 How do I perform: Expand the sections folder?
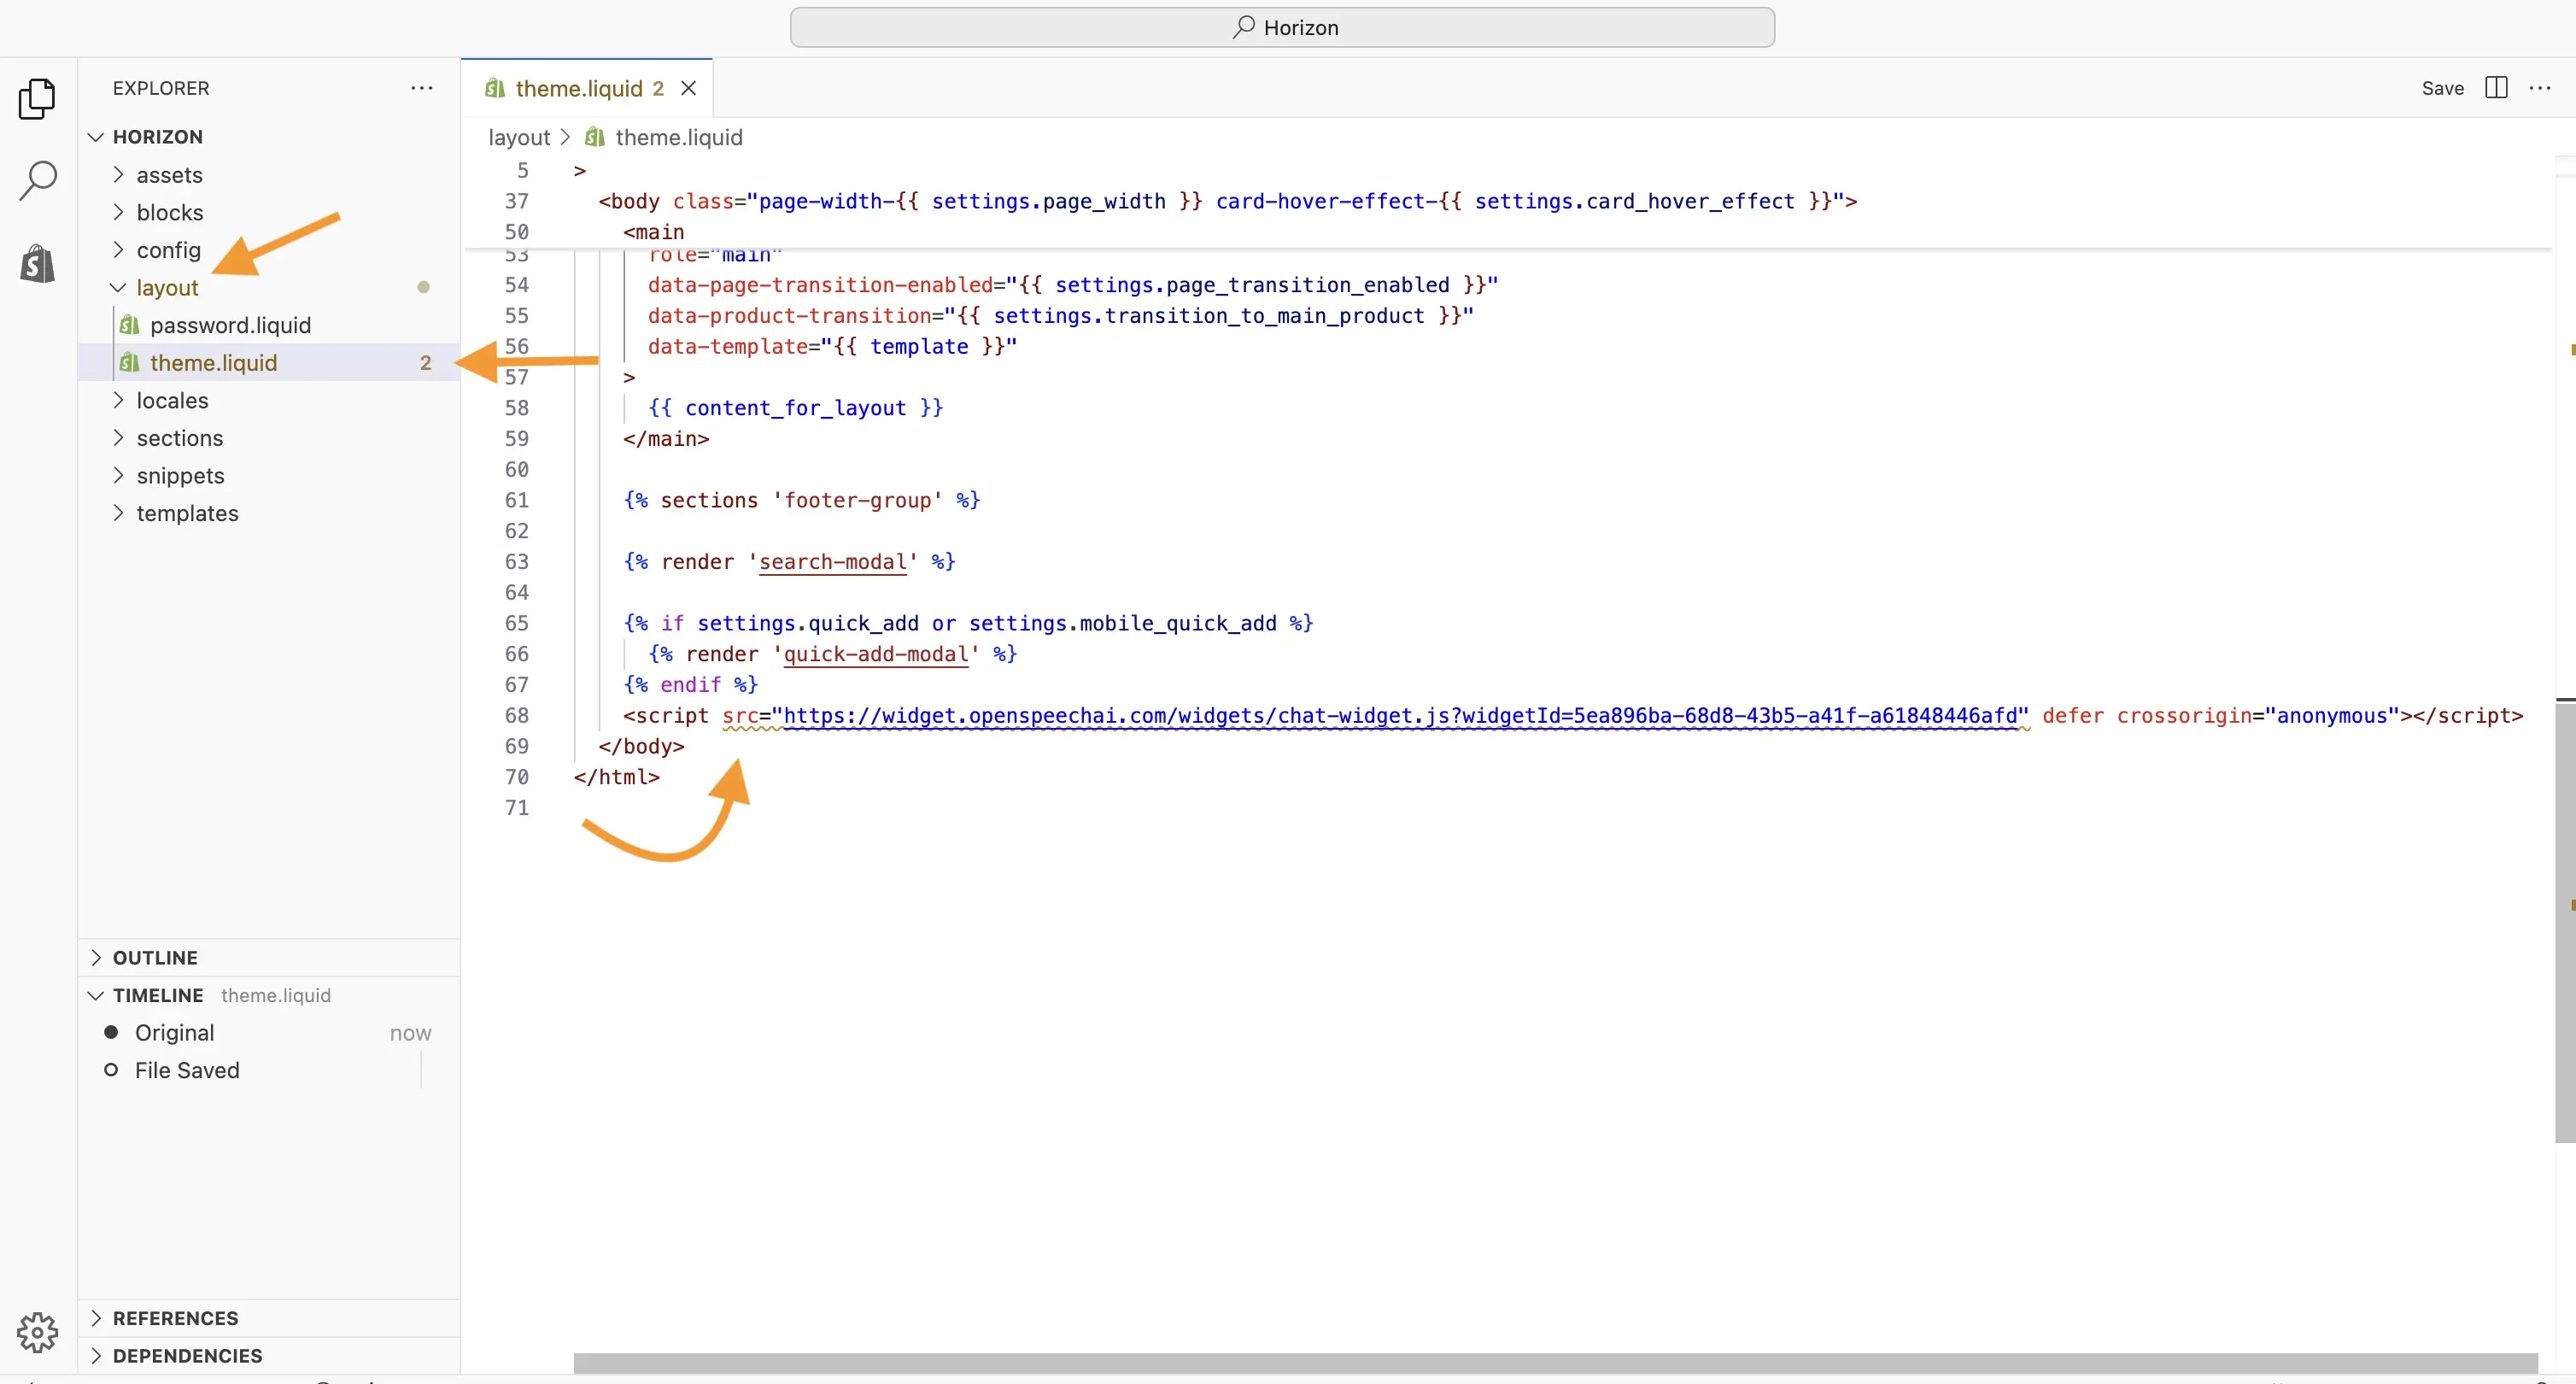click(270, 438)
